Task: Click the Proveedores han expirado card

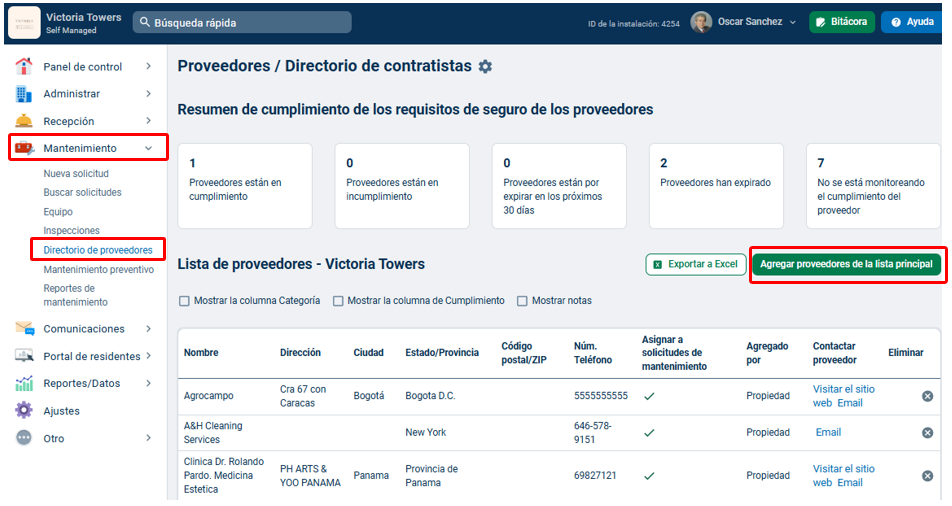Action: 716,186
